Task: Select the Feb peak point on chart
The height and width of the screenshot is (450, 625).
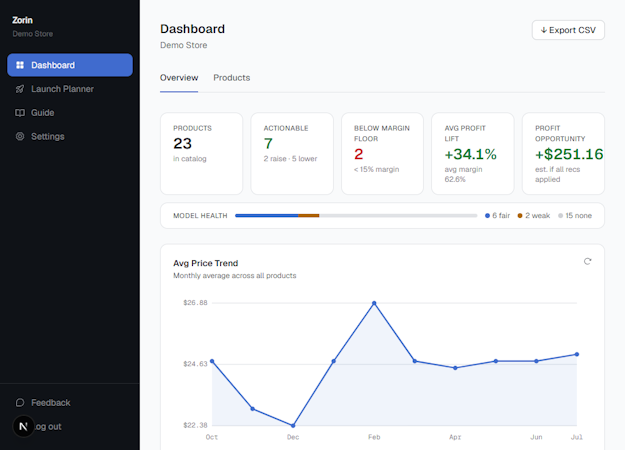Action: tap(374, 303)
